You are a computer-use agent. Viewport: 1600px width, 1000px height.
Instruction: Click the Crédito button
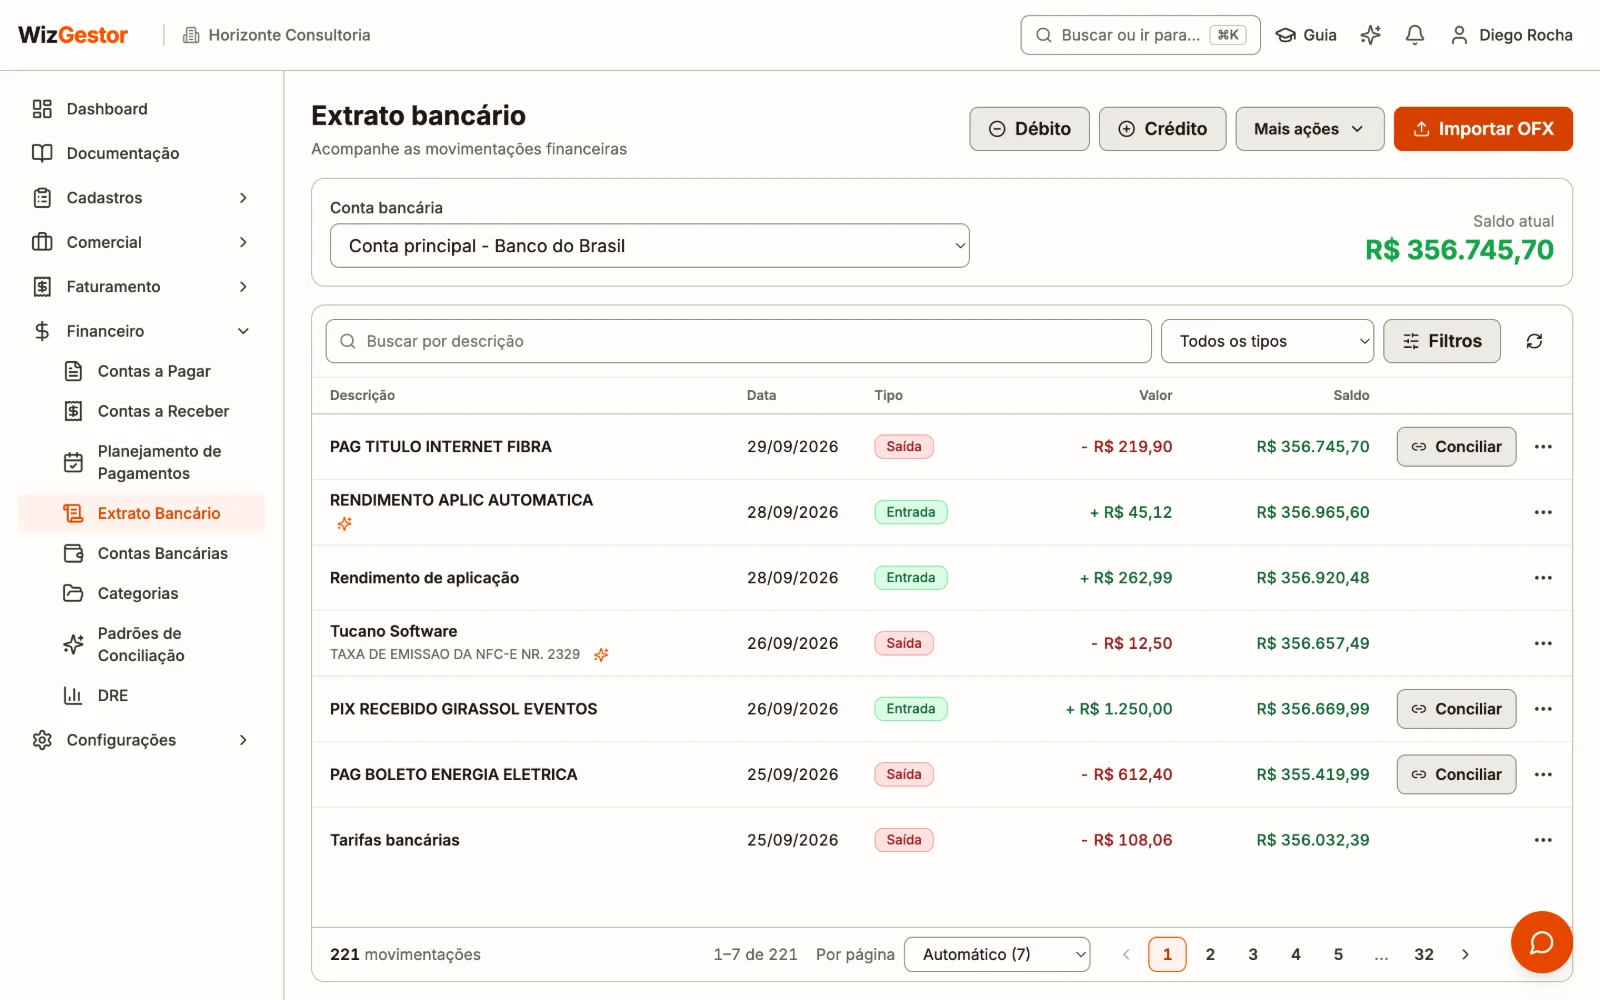click(1162, 129)
